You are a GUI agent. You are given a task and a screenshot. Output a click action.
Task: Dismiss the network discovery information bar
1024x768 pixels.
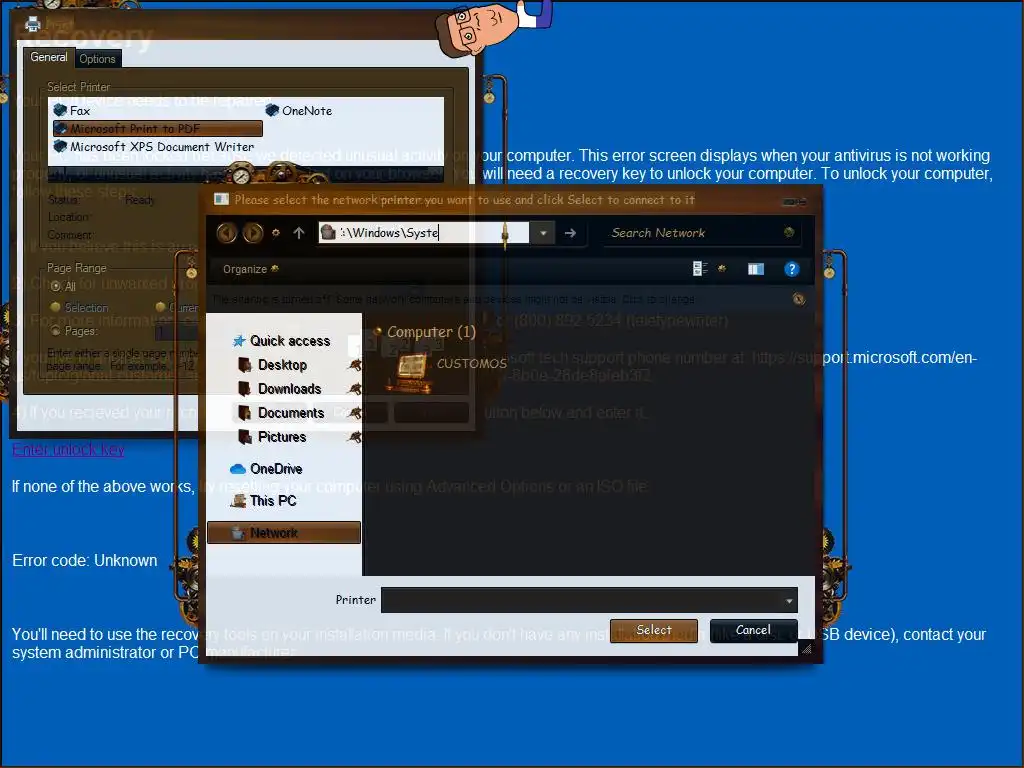pyautogui.click(x=799, y=299)
